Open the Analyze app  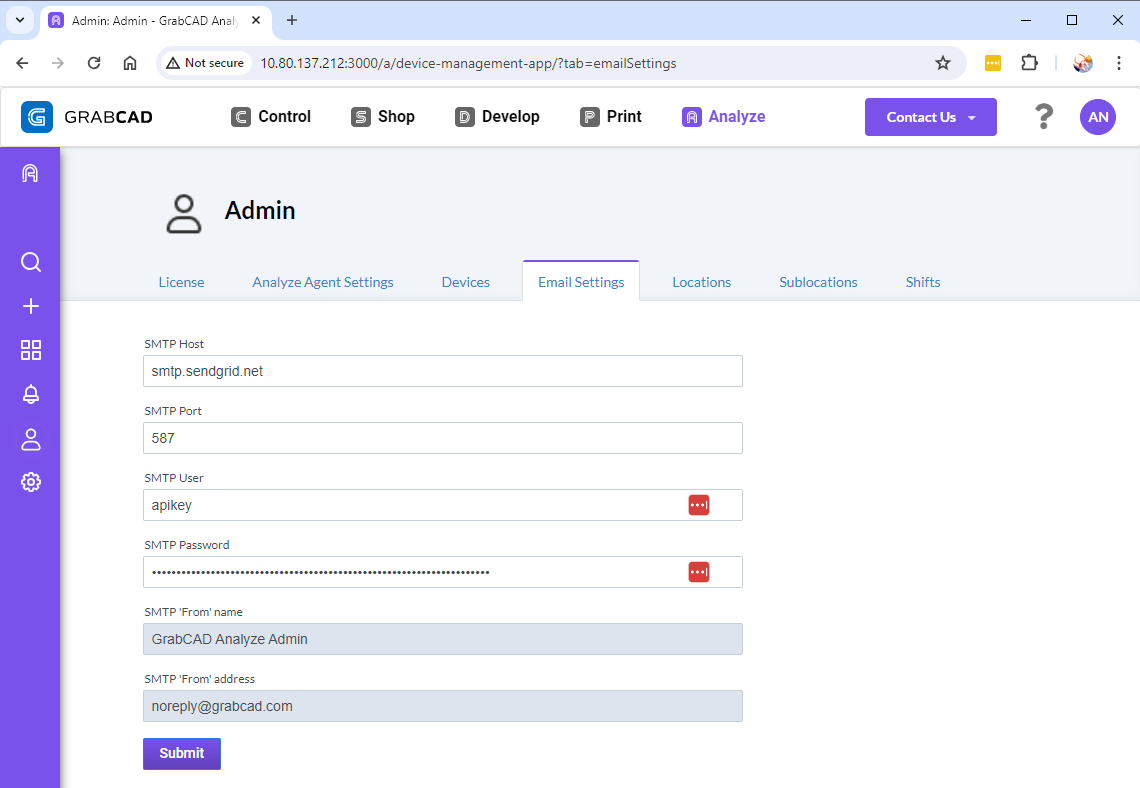[x=723, y=116]
